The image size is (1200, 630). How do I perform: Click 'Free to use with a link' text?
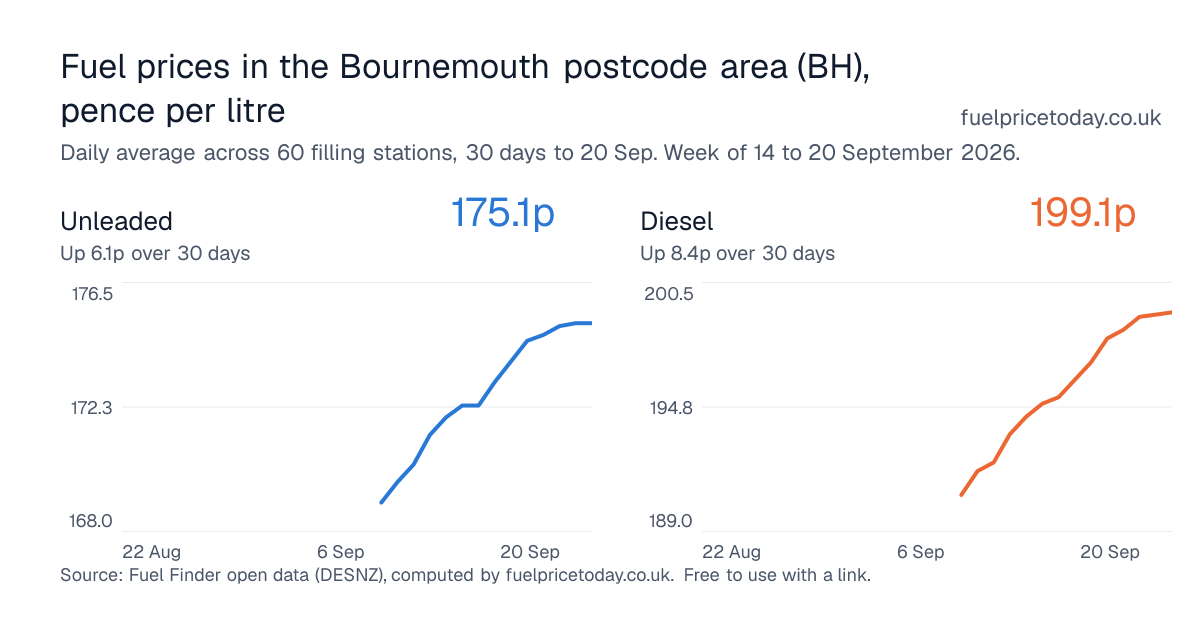[x=779, y=576]
